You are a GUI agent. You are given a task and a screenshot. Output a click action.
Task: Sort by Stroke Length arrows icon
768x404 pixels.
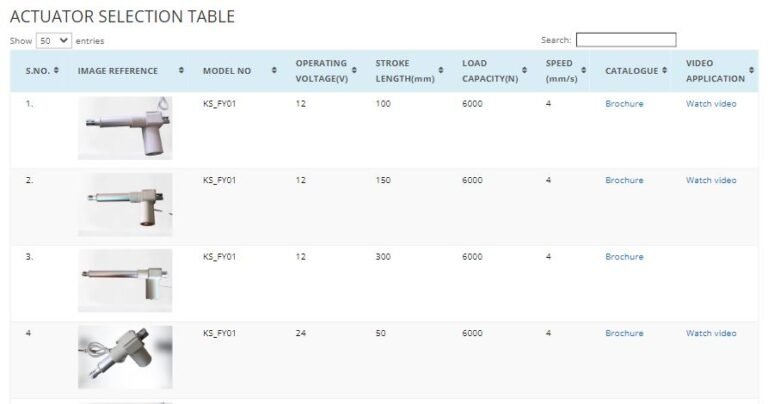click(x=440, y=71)
